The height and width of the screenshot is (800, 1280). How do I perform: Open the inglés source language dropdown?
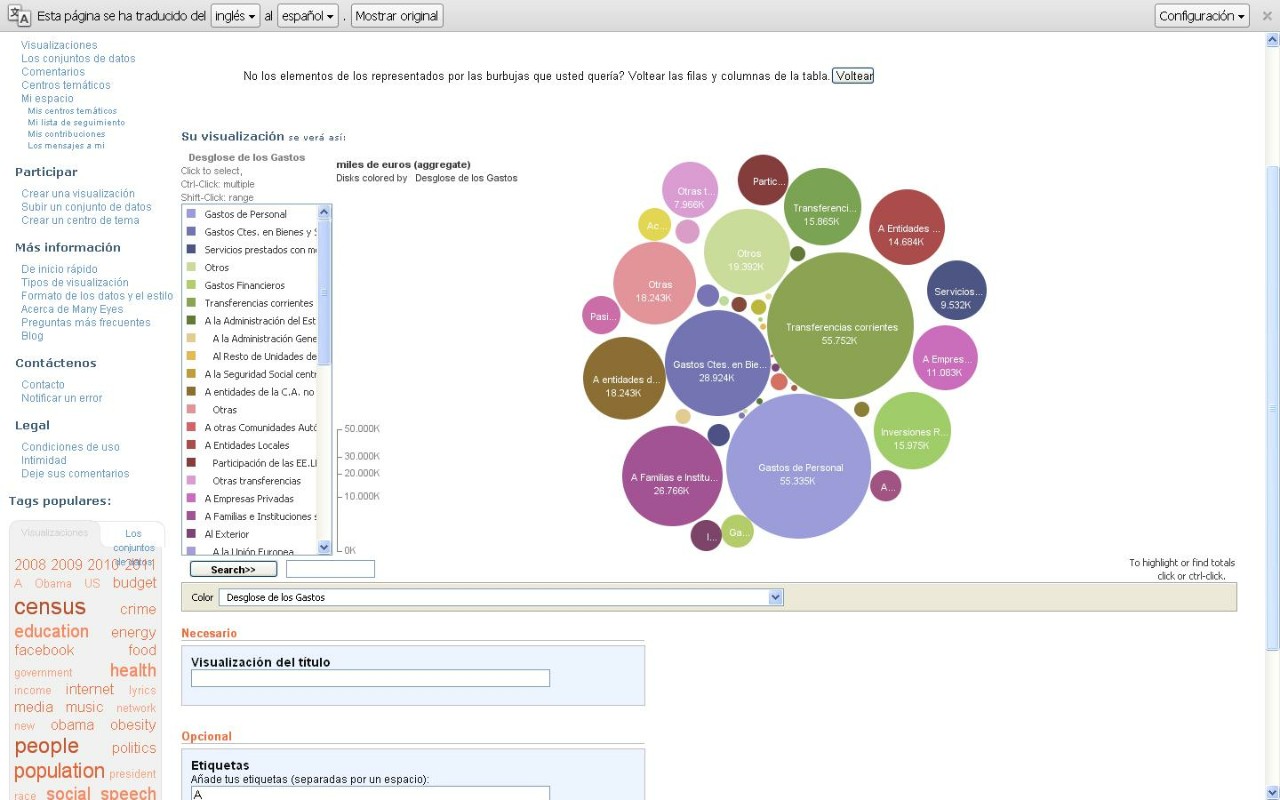(235, 16)
